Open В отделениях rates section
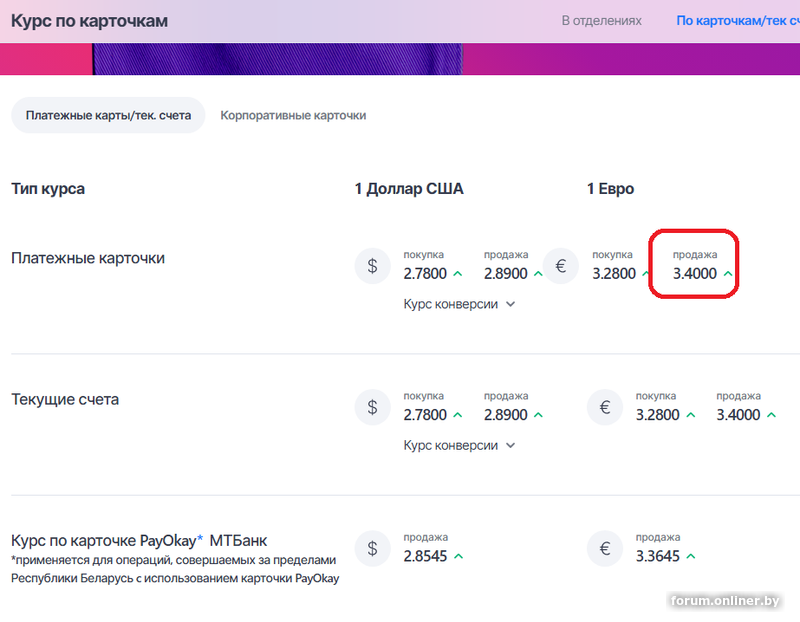The height and width of the screenshot is (622, 800). click(x=602, y=21)
